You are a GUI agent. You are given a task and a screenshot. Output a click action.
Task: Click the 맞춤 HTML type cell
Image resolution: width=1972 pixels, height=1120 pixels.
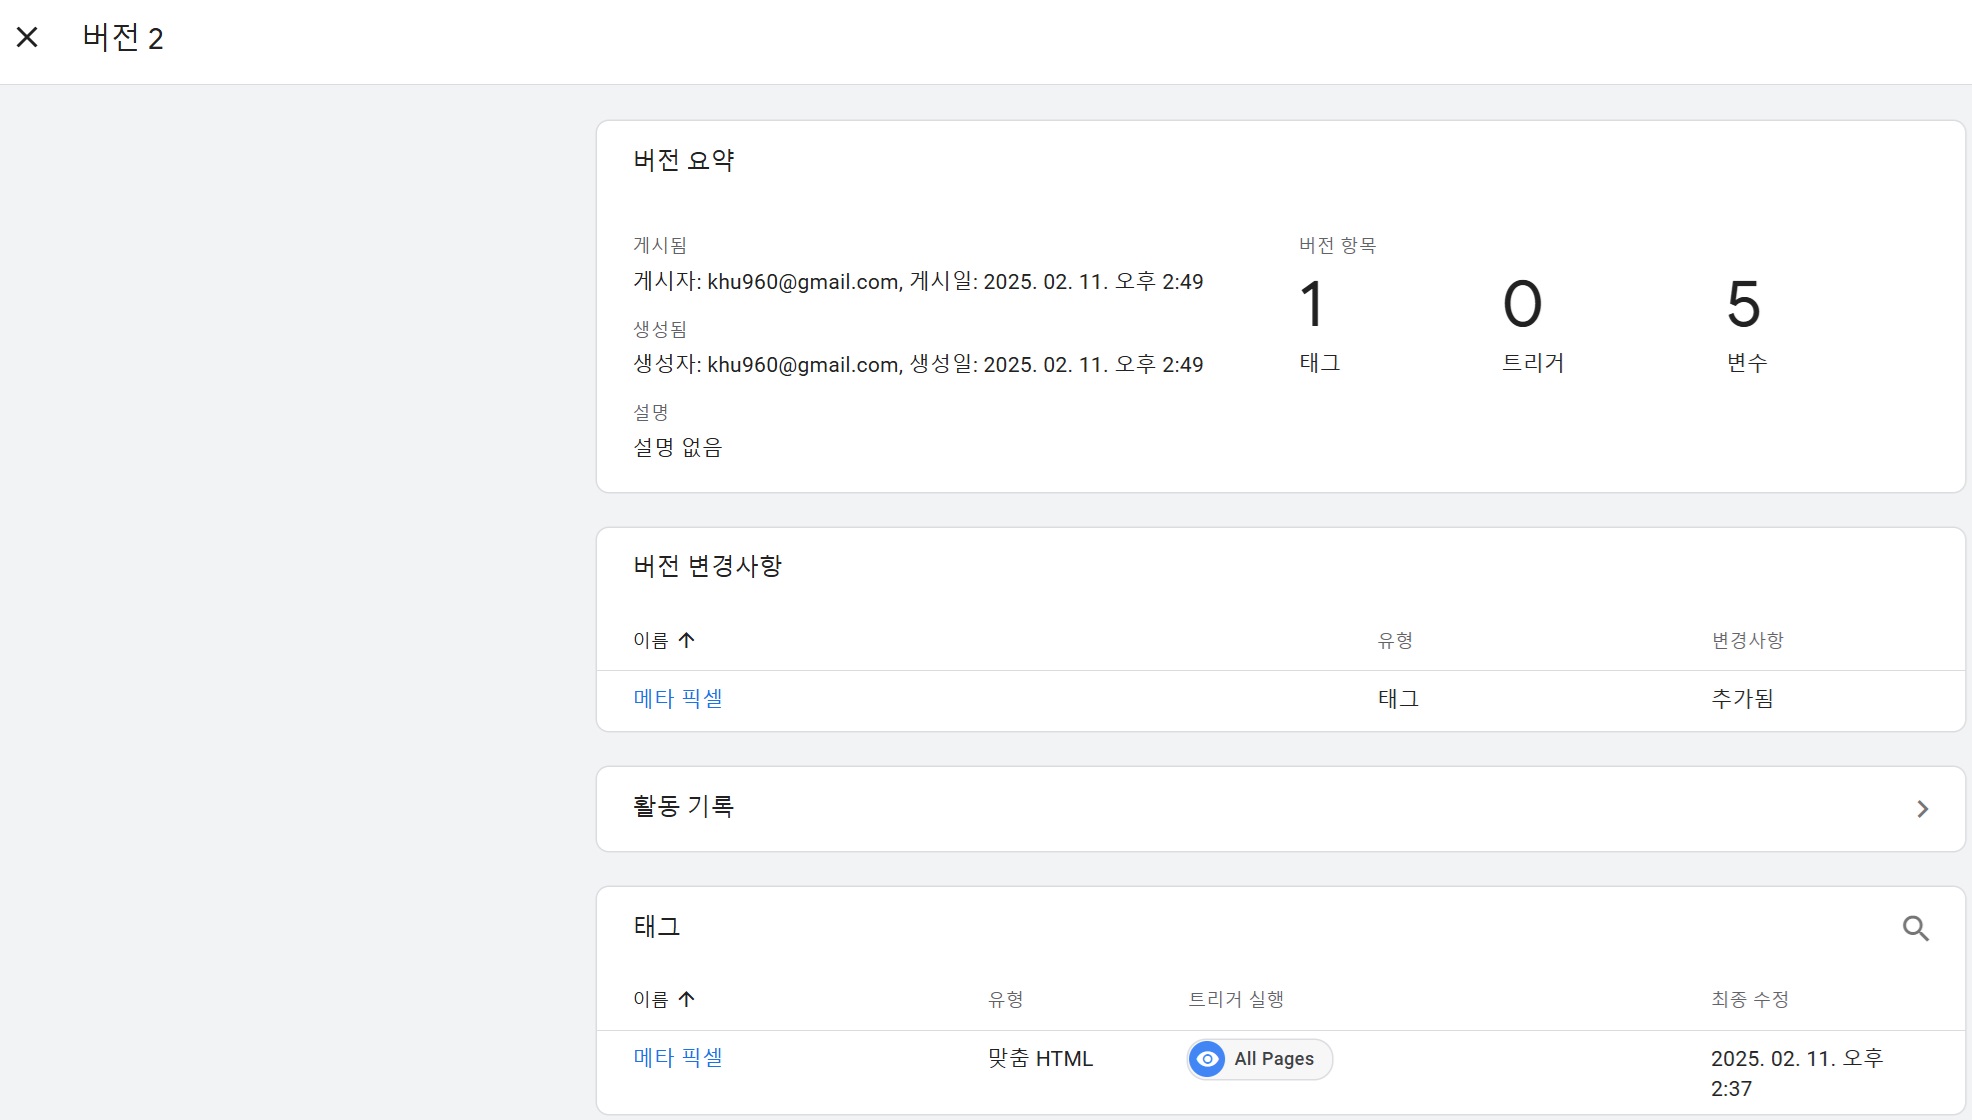click(x=1040, y=1059)
